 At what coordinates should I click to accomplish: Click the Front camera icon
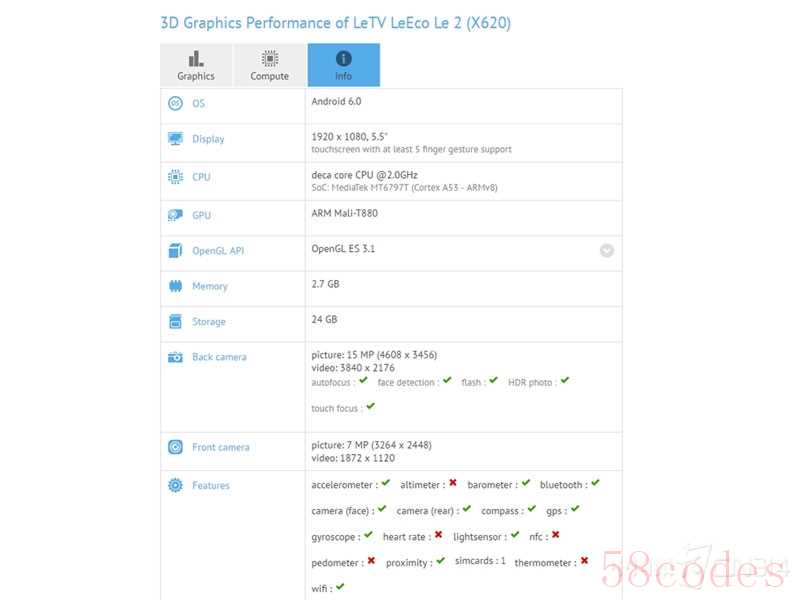click(x=175, y=447)
